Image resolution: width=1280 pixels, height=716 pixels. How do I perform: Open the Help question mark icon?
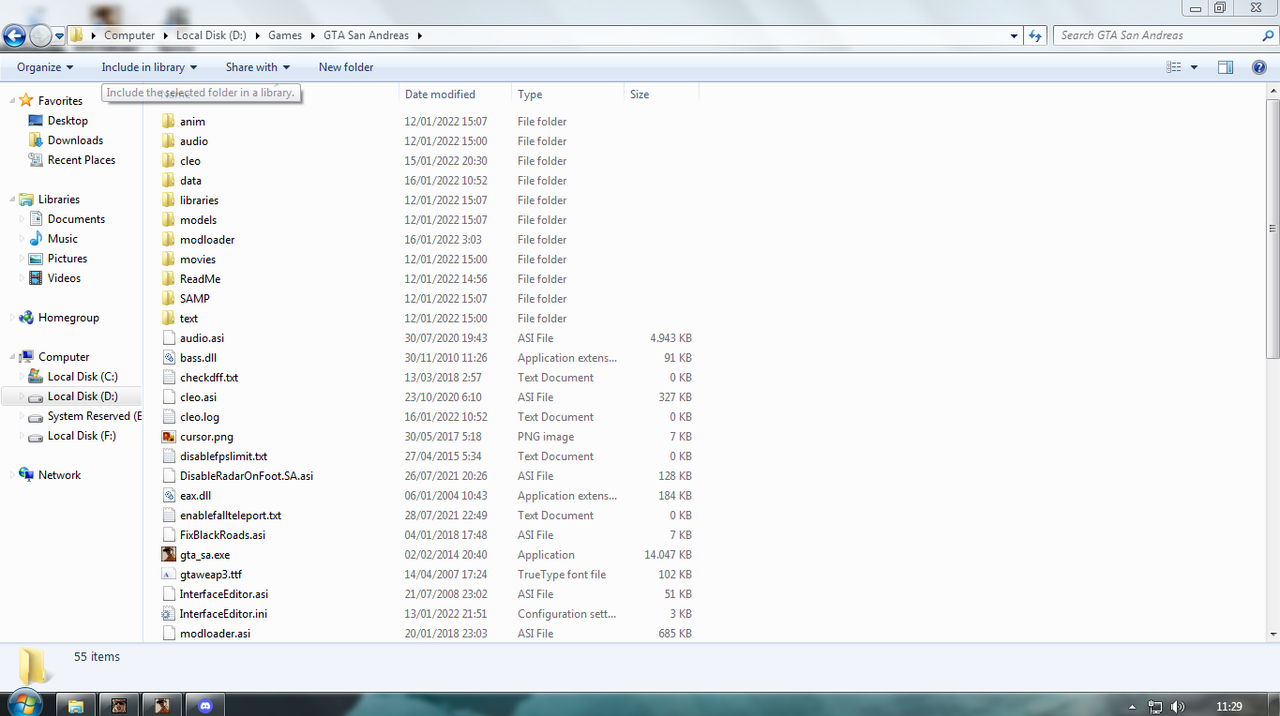(1259, 67)
